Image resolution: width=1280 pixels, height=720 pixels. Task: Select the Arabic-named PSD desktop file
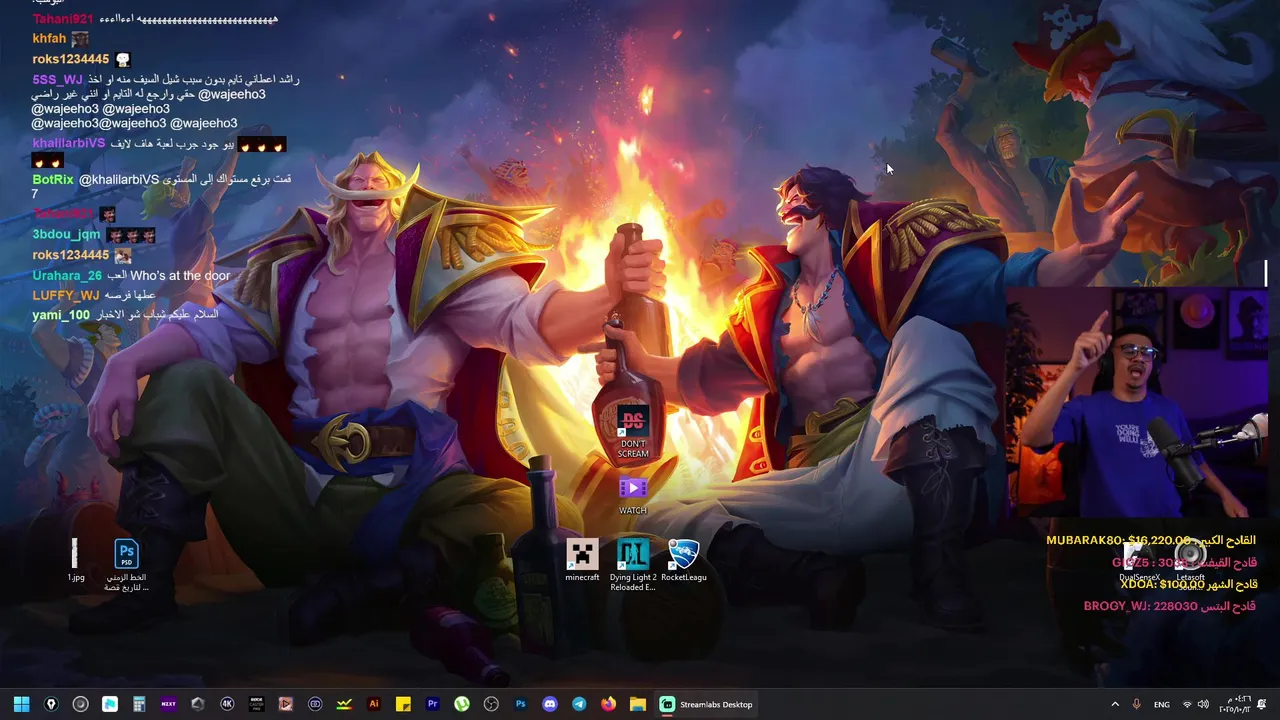126,566
